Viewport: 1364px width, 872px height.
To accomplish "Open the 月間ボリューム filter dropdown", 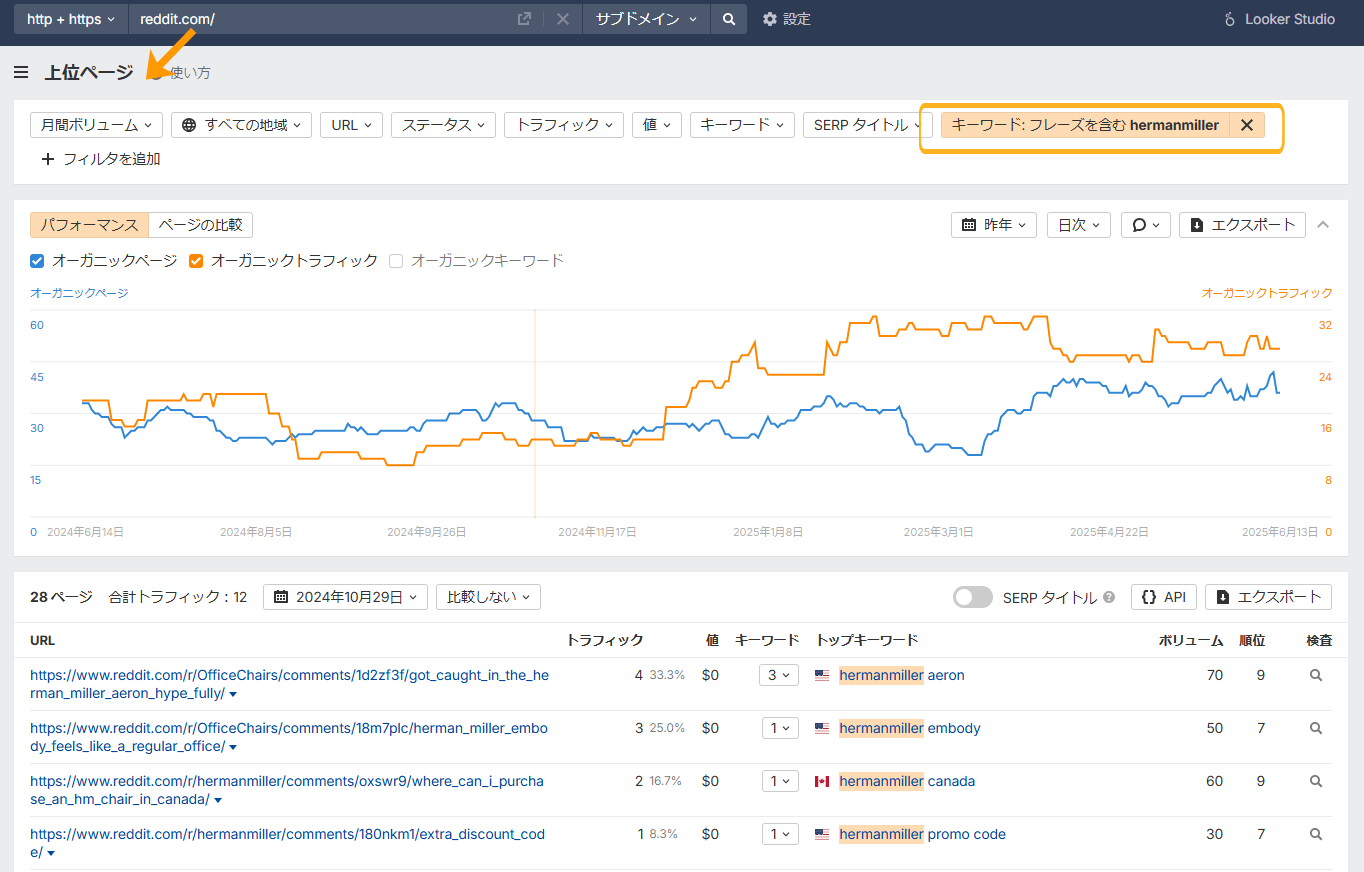I will pyautogui.click(x=95, y=124).
